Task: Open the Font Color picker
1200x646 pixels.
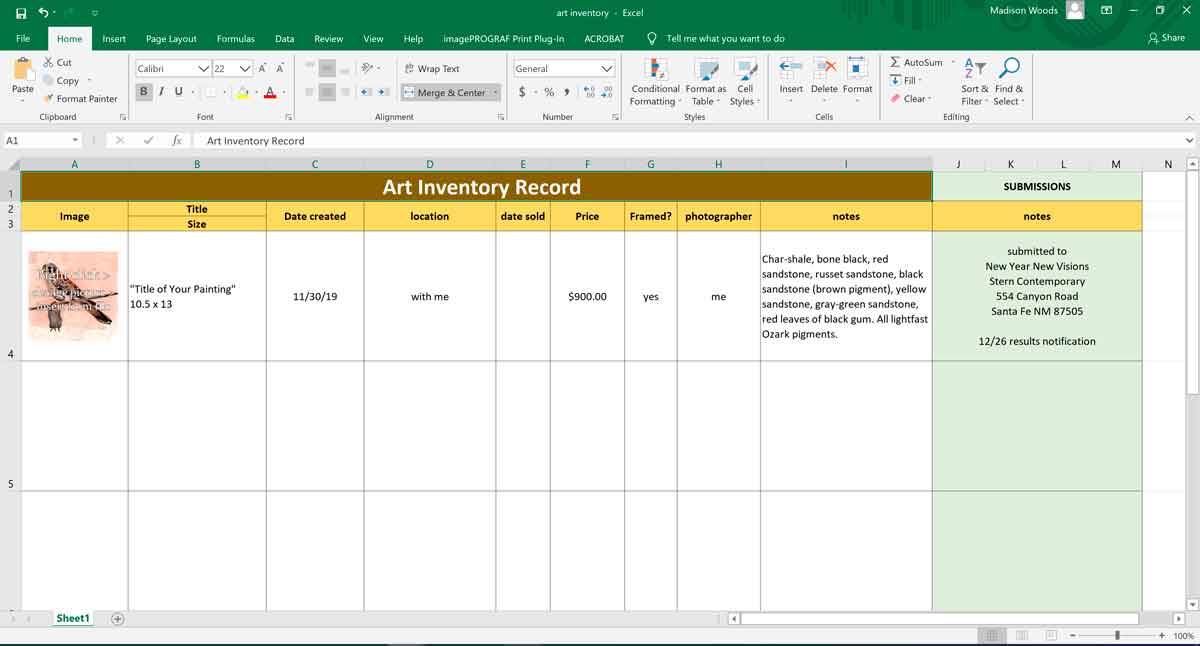Action: point(271,92)
